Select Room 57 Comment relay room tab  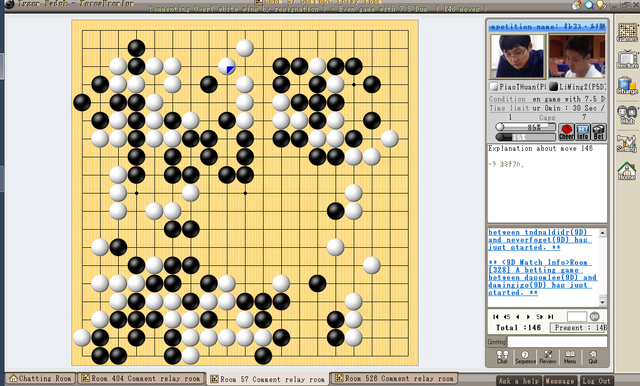268,379
